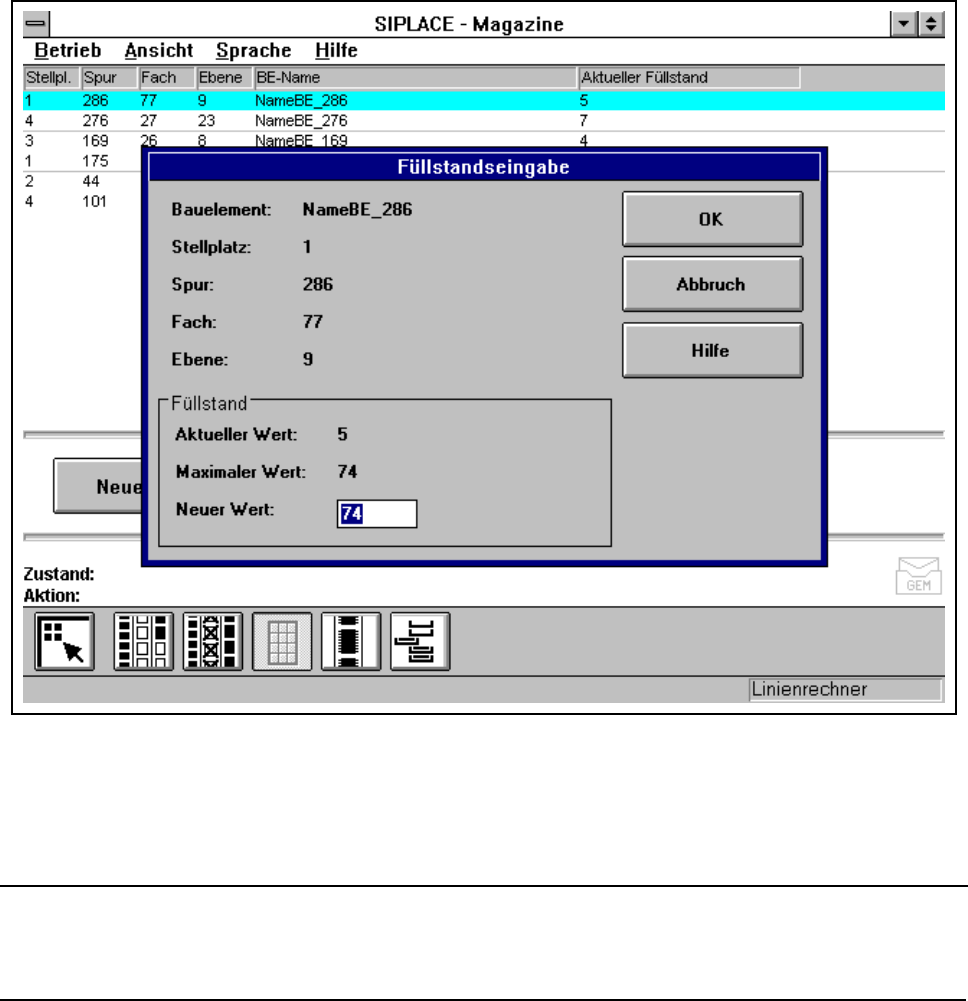Select the row with Spur 101
The height and width of the screenshot is (1001, 968).
82,202
